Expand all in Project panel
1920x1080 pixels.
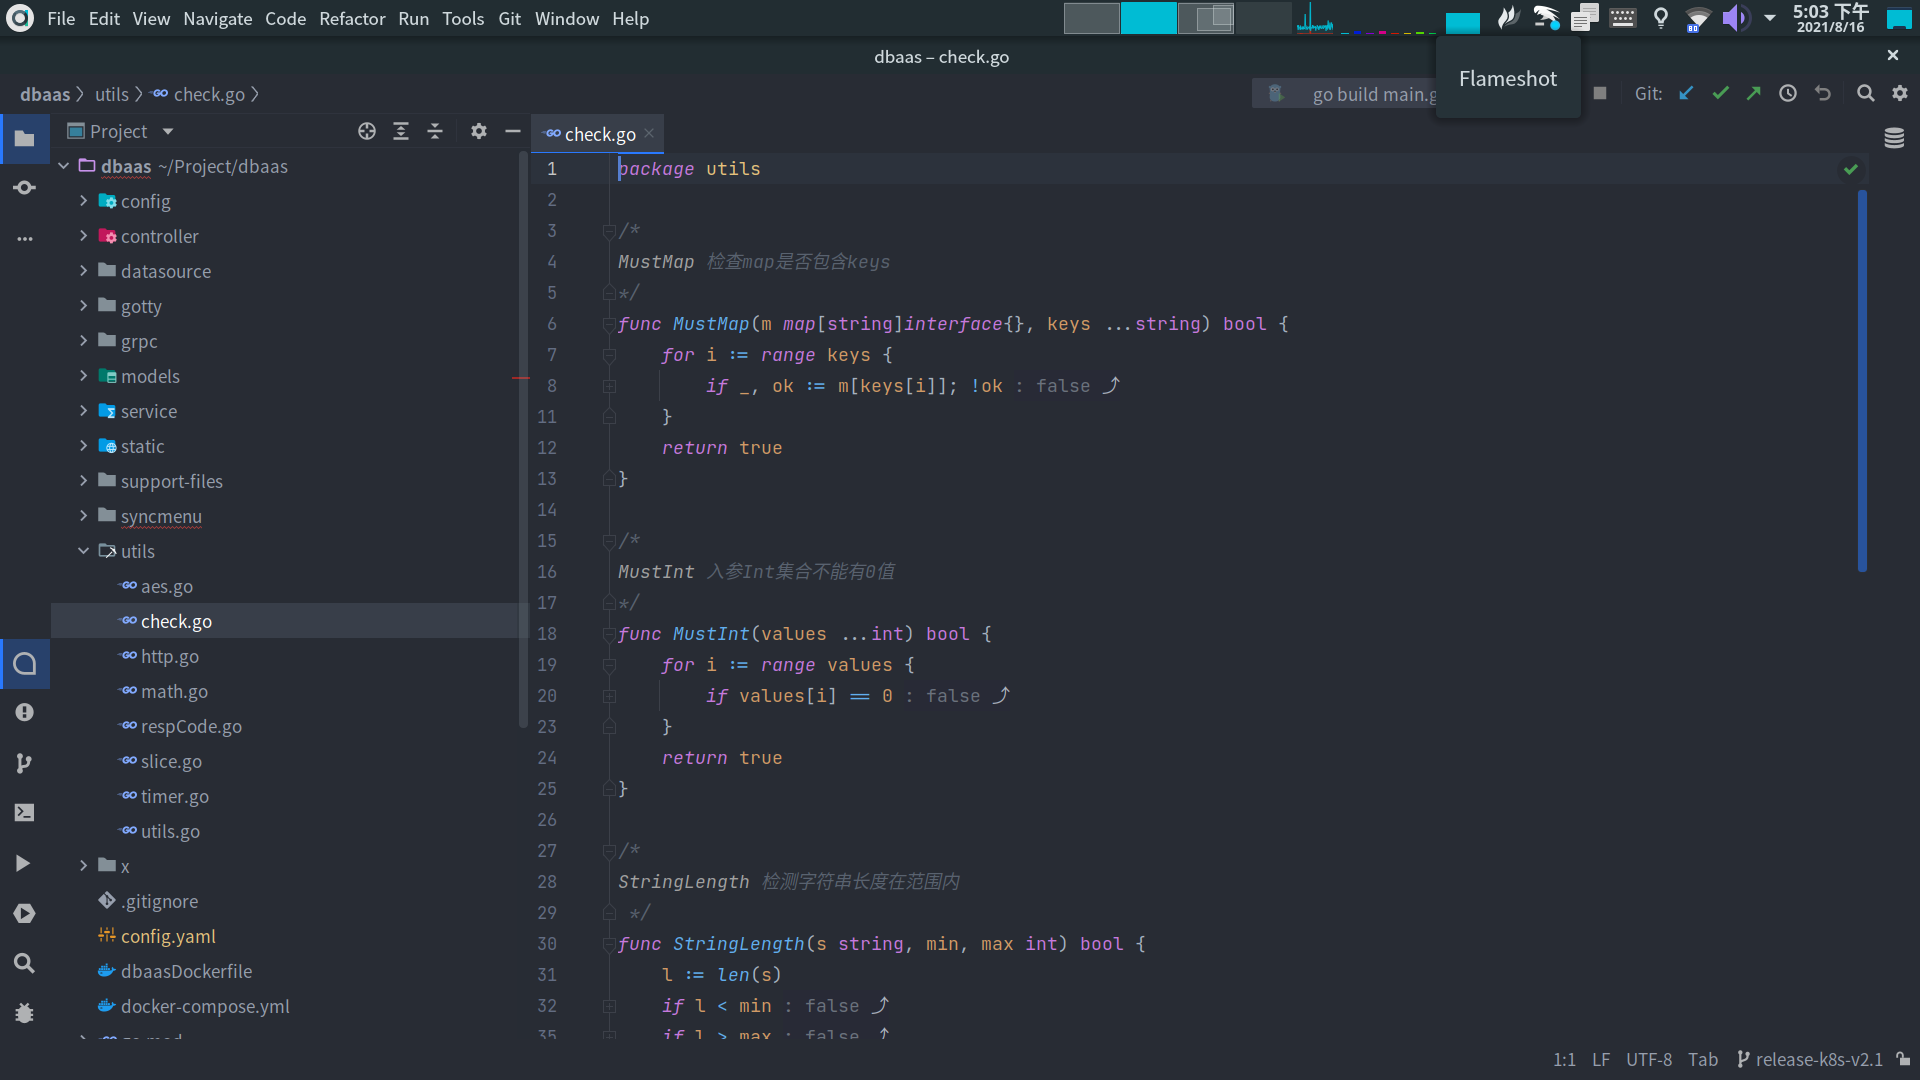coord(401,131)
